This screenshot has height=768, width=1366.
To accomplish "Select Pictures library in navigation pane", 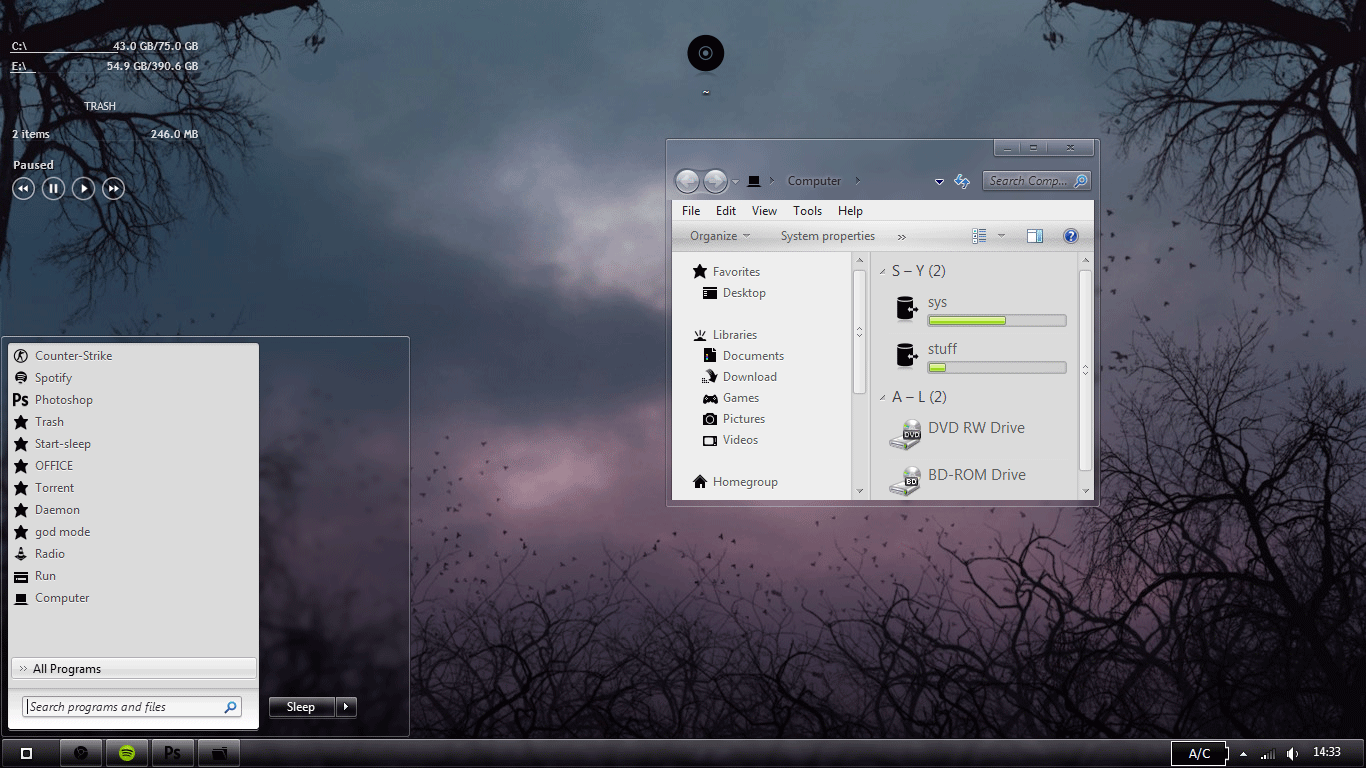I will click(x=734, y=419).
